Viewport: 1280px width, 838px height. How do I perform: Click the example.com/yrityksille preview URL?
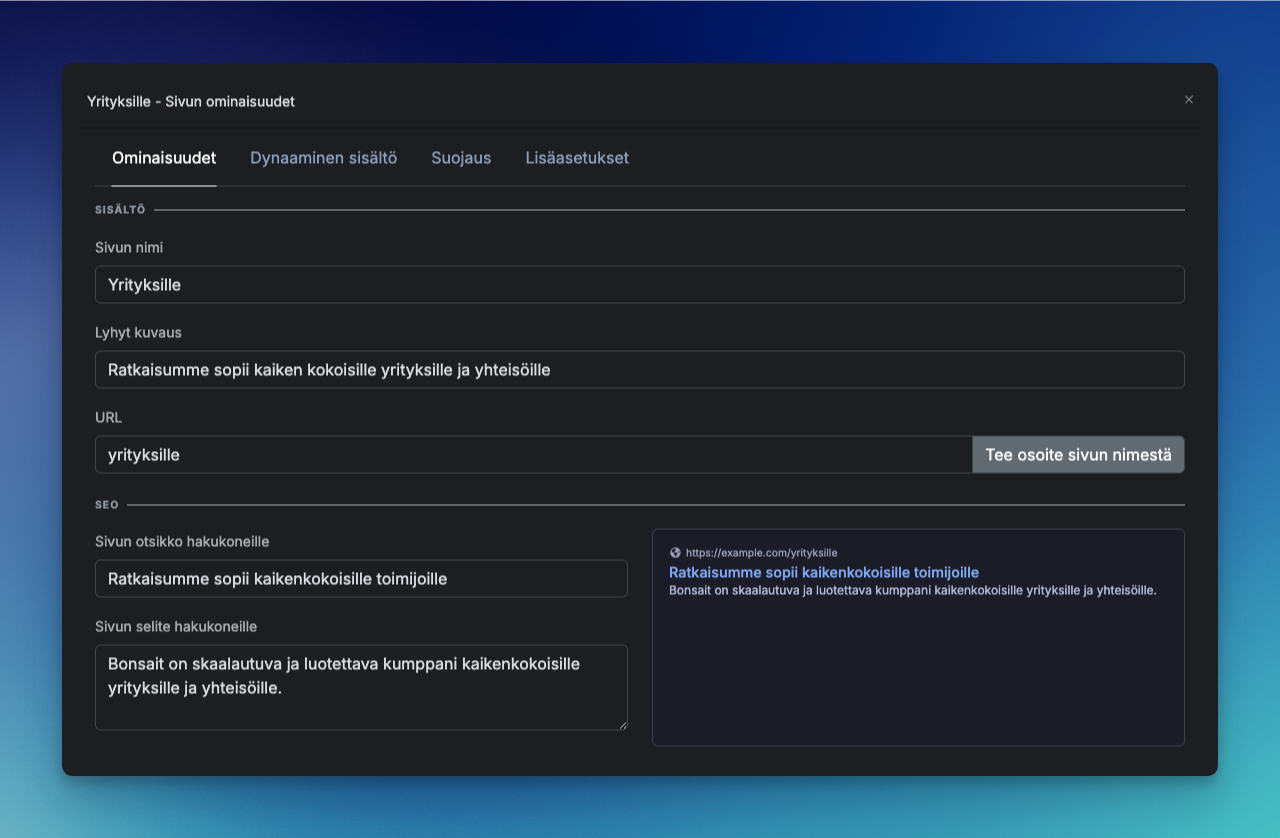[x=761, y=552]
